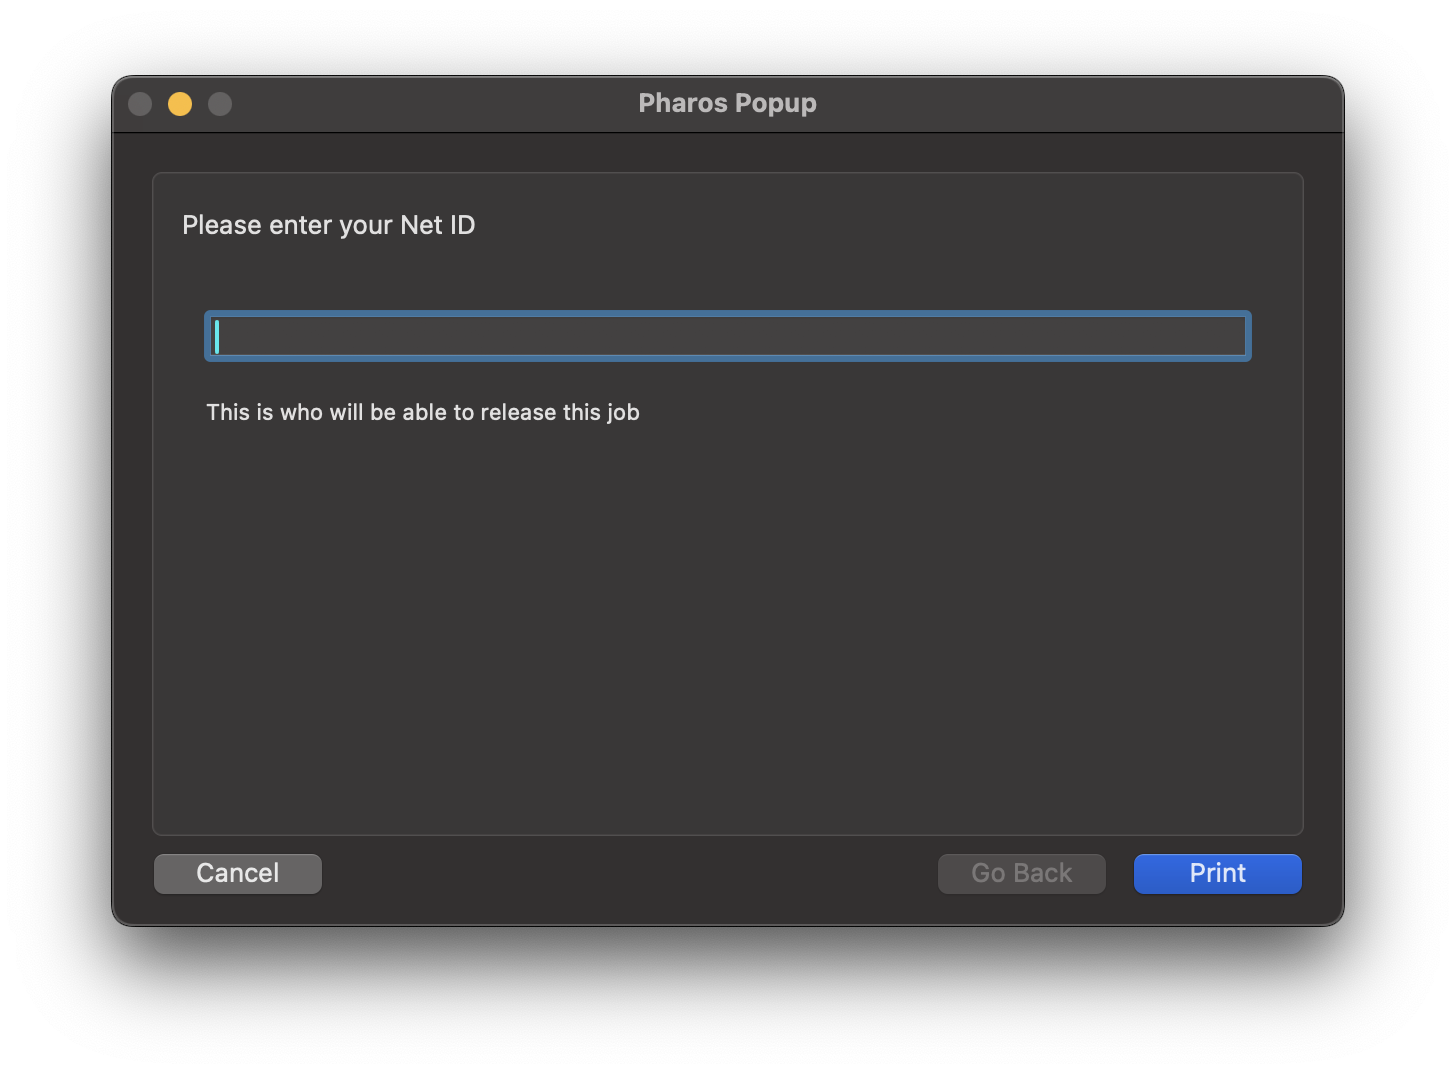The width and height of the screenshot is (1456, 1074).
Task: Click the close window control
Action: pyautogui.click(x=140, y=103)
